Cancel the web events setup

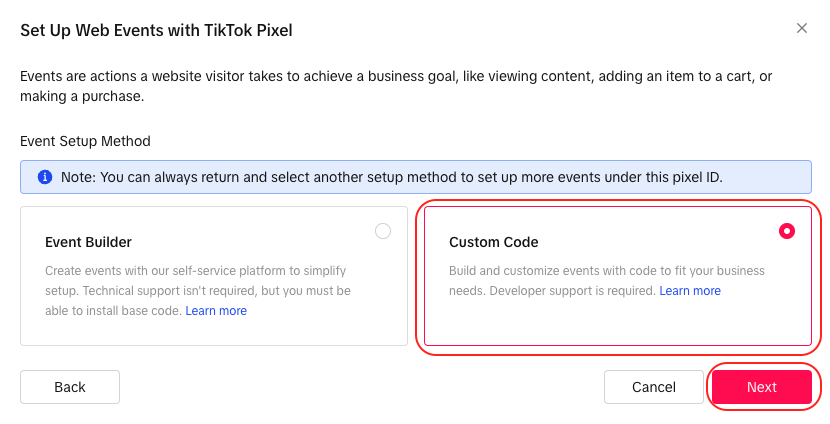coord(654,387)
